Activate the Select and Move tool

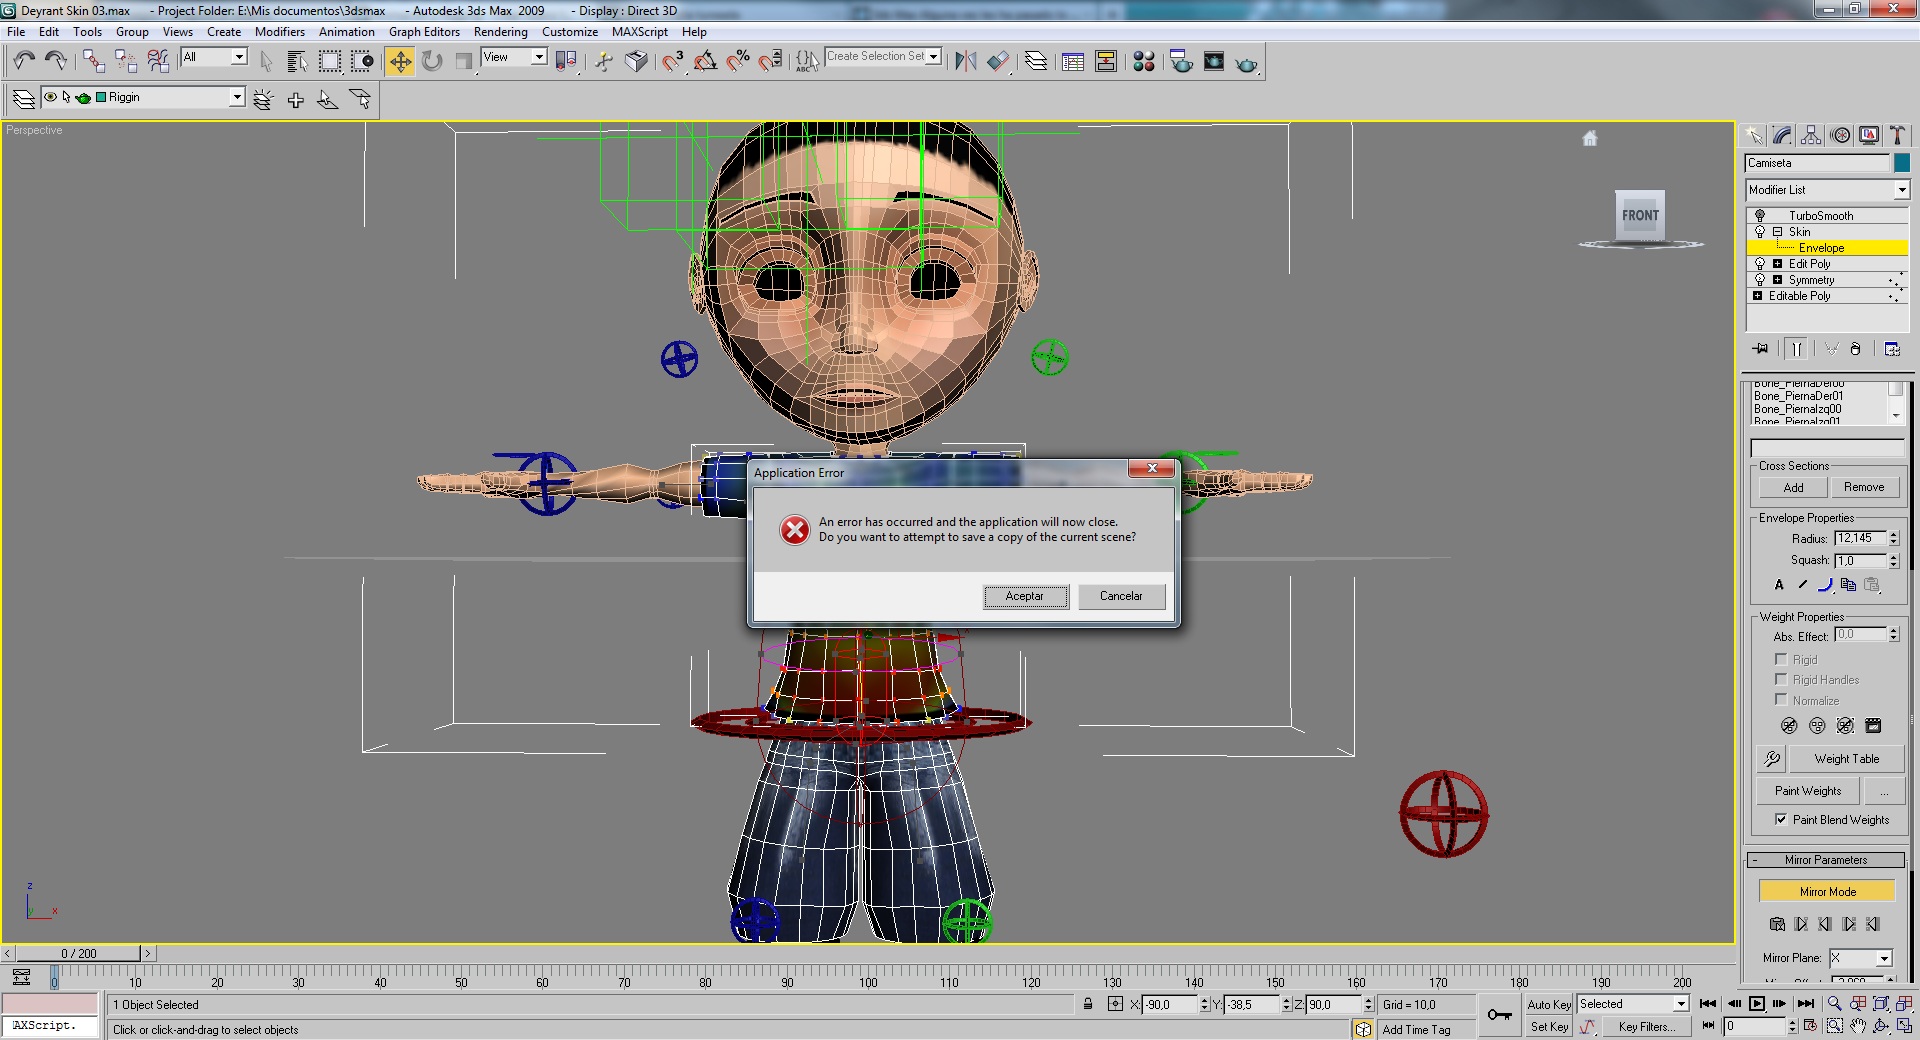tap(400, 61)
